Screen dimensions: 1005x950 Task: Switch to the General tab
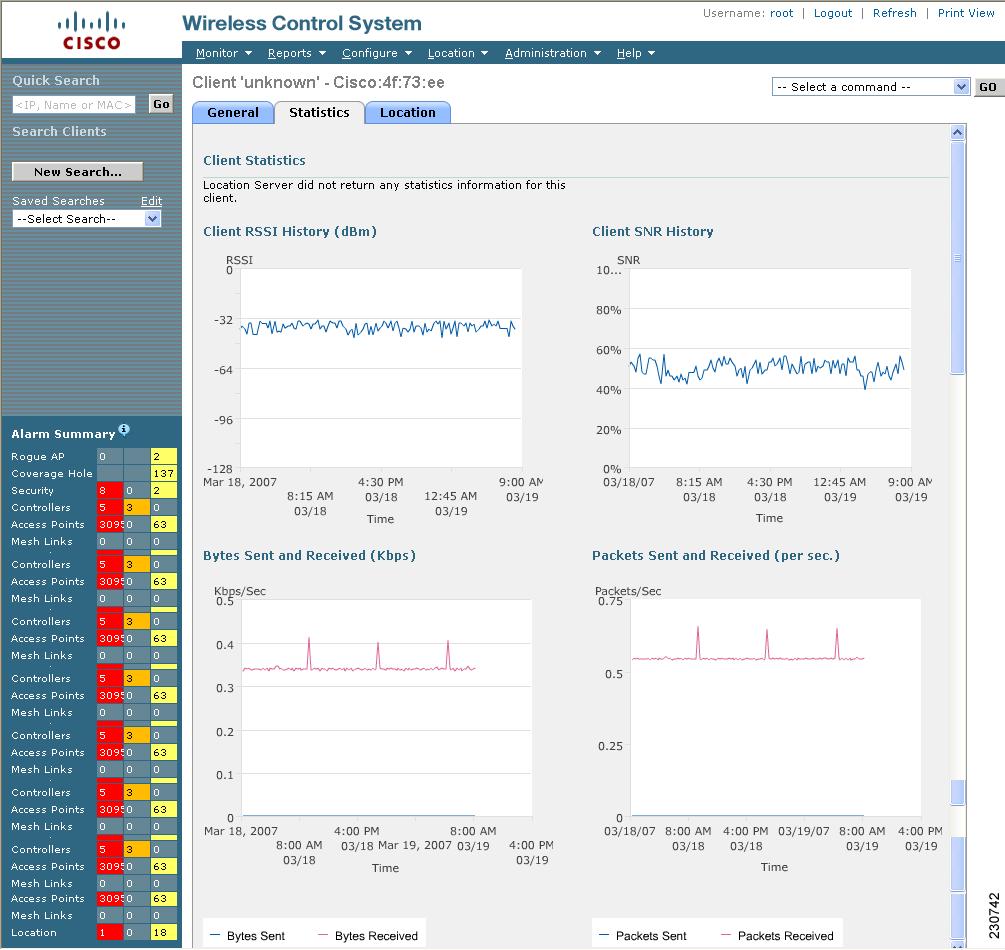pyautogui.click(x=233, y=113)
